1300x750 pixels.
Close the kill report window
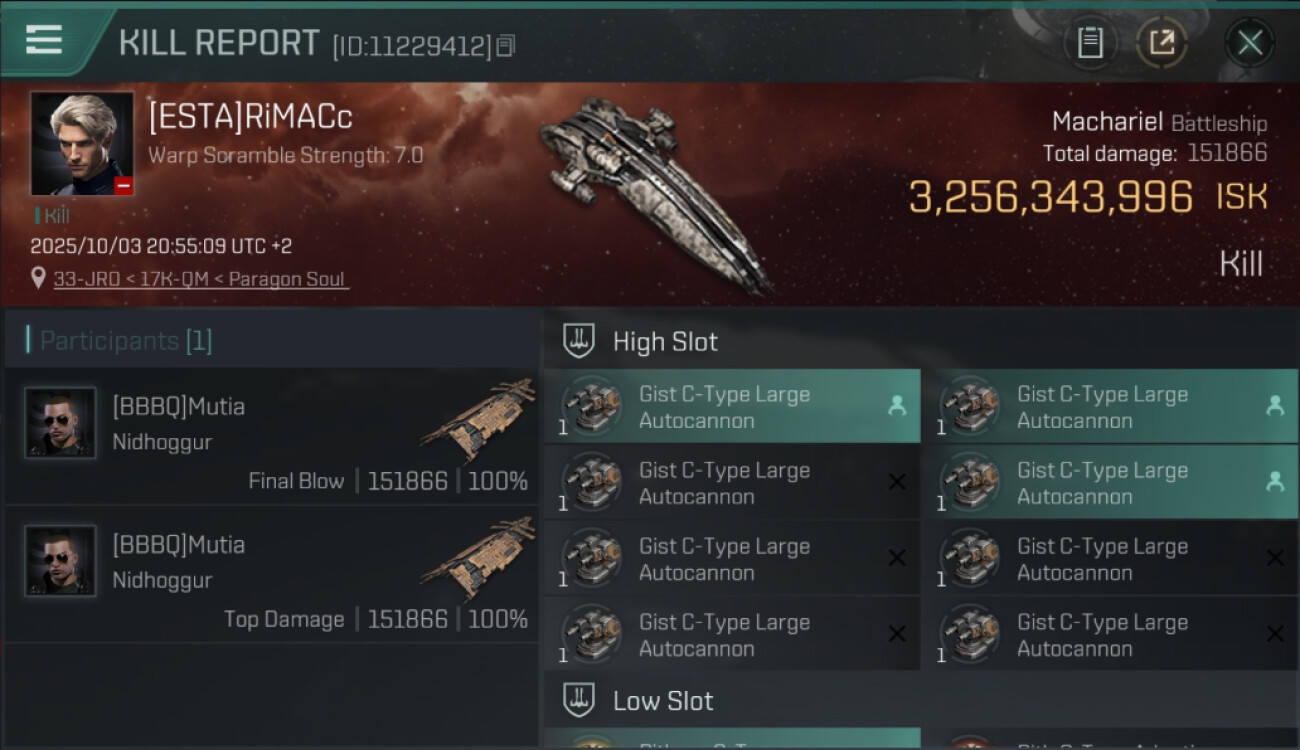pos(1249,43)
